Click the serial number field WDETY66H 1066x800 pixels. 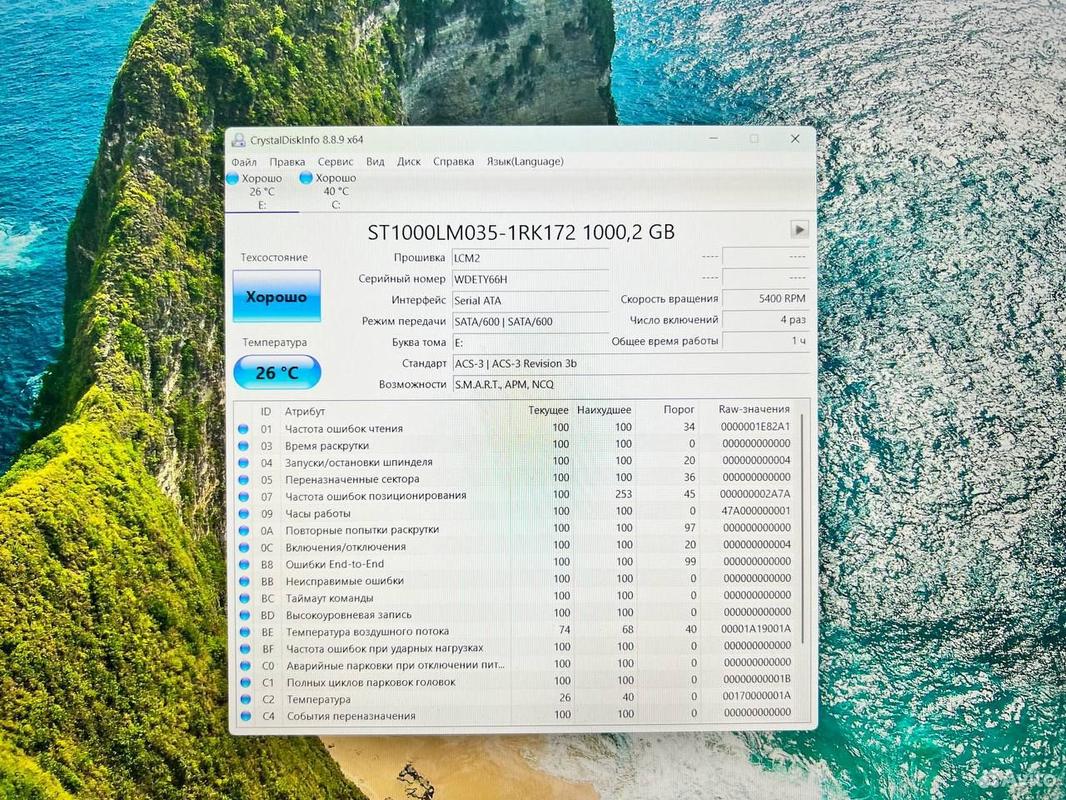click(528, 279)
